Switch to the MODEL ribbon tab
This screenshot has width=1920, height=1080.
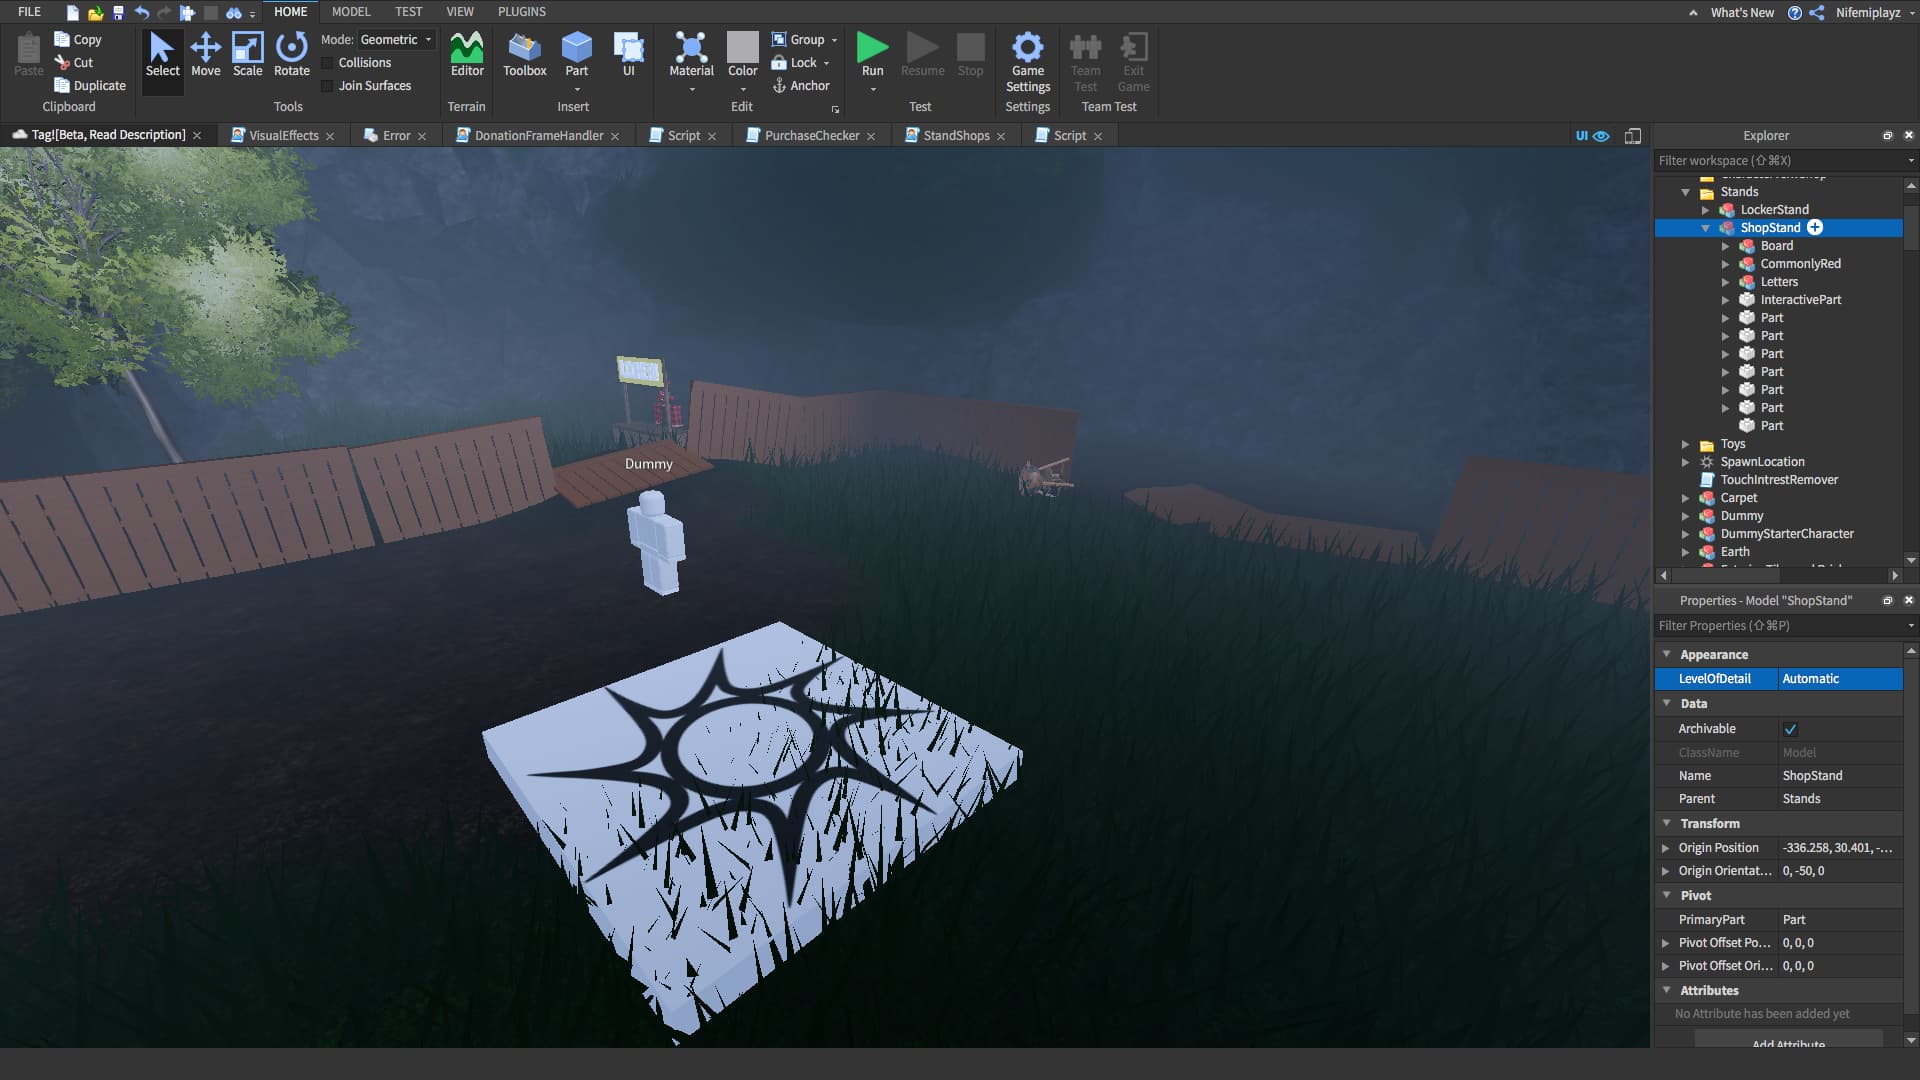click(x=350, y=12)
